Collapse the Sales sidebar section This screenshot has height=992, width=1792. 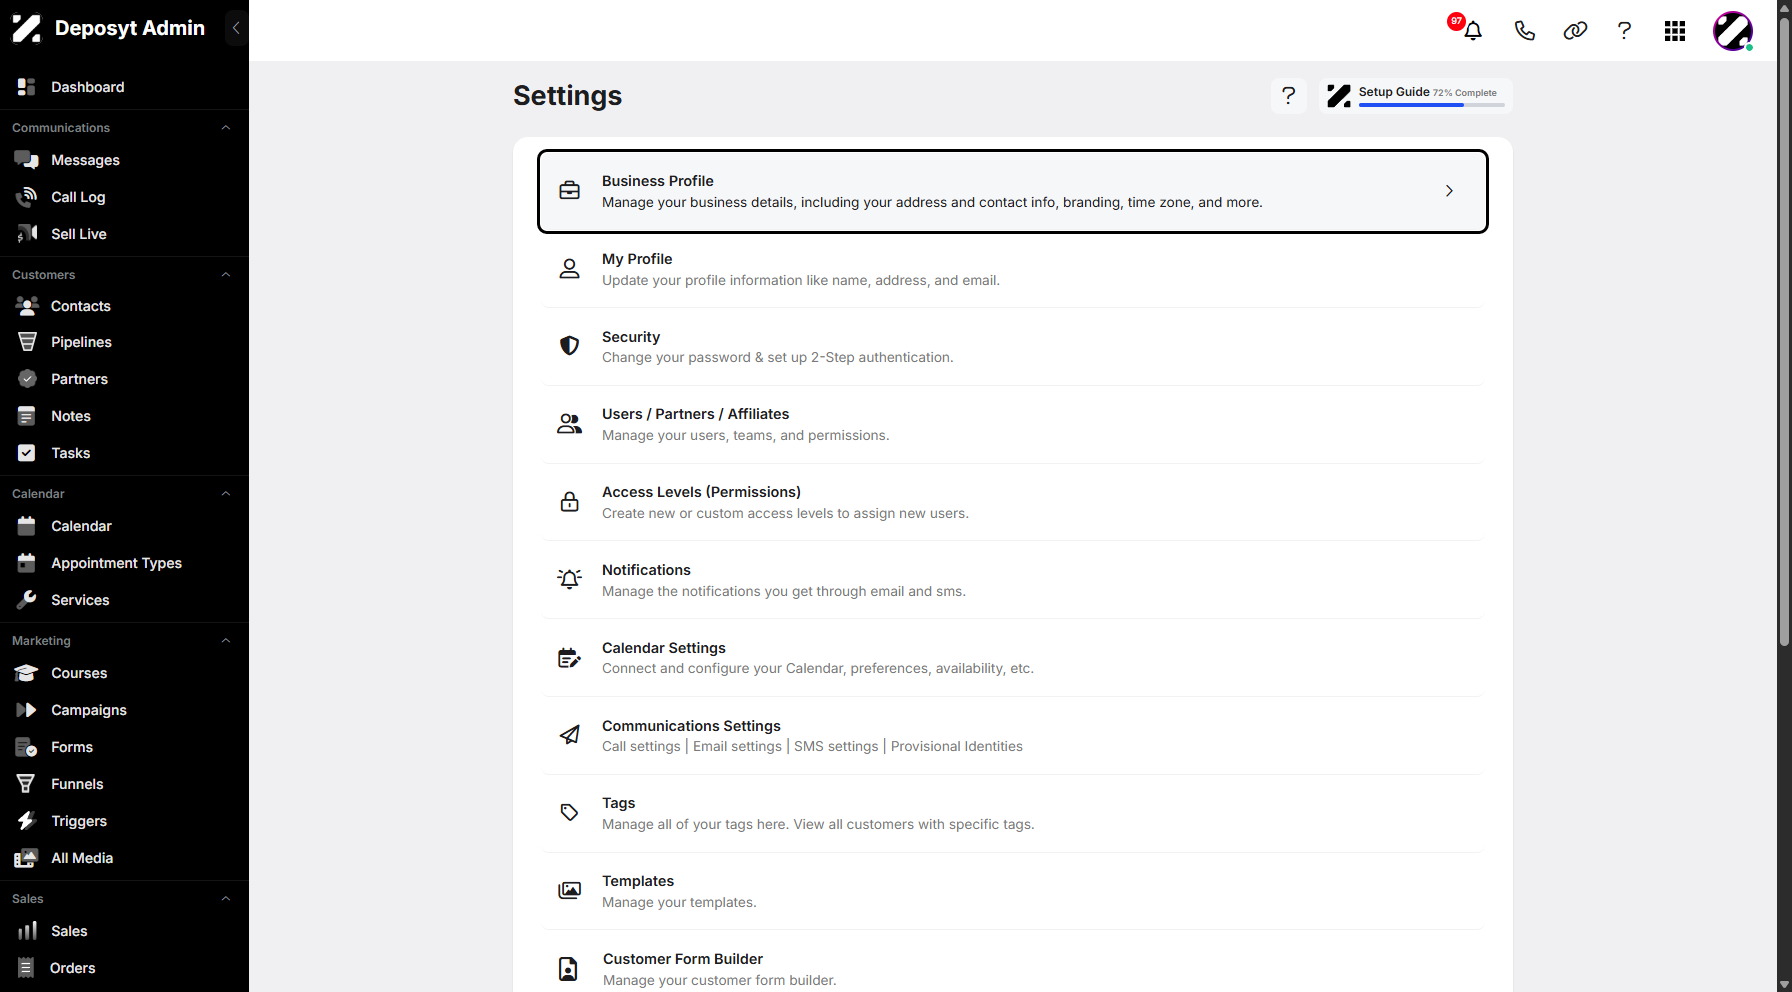click(226, 899)
